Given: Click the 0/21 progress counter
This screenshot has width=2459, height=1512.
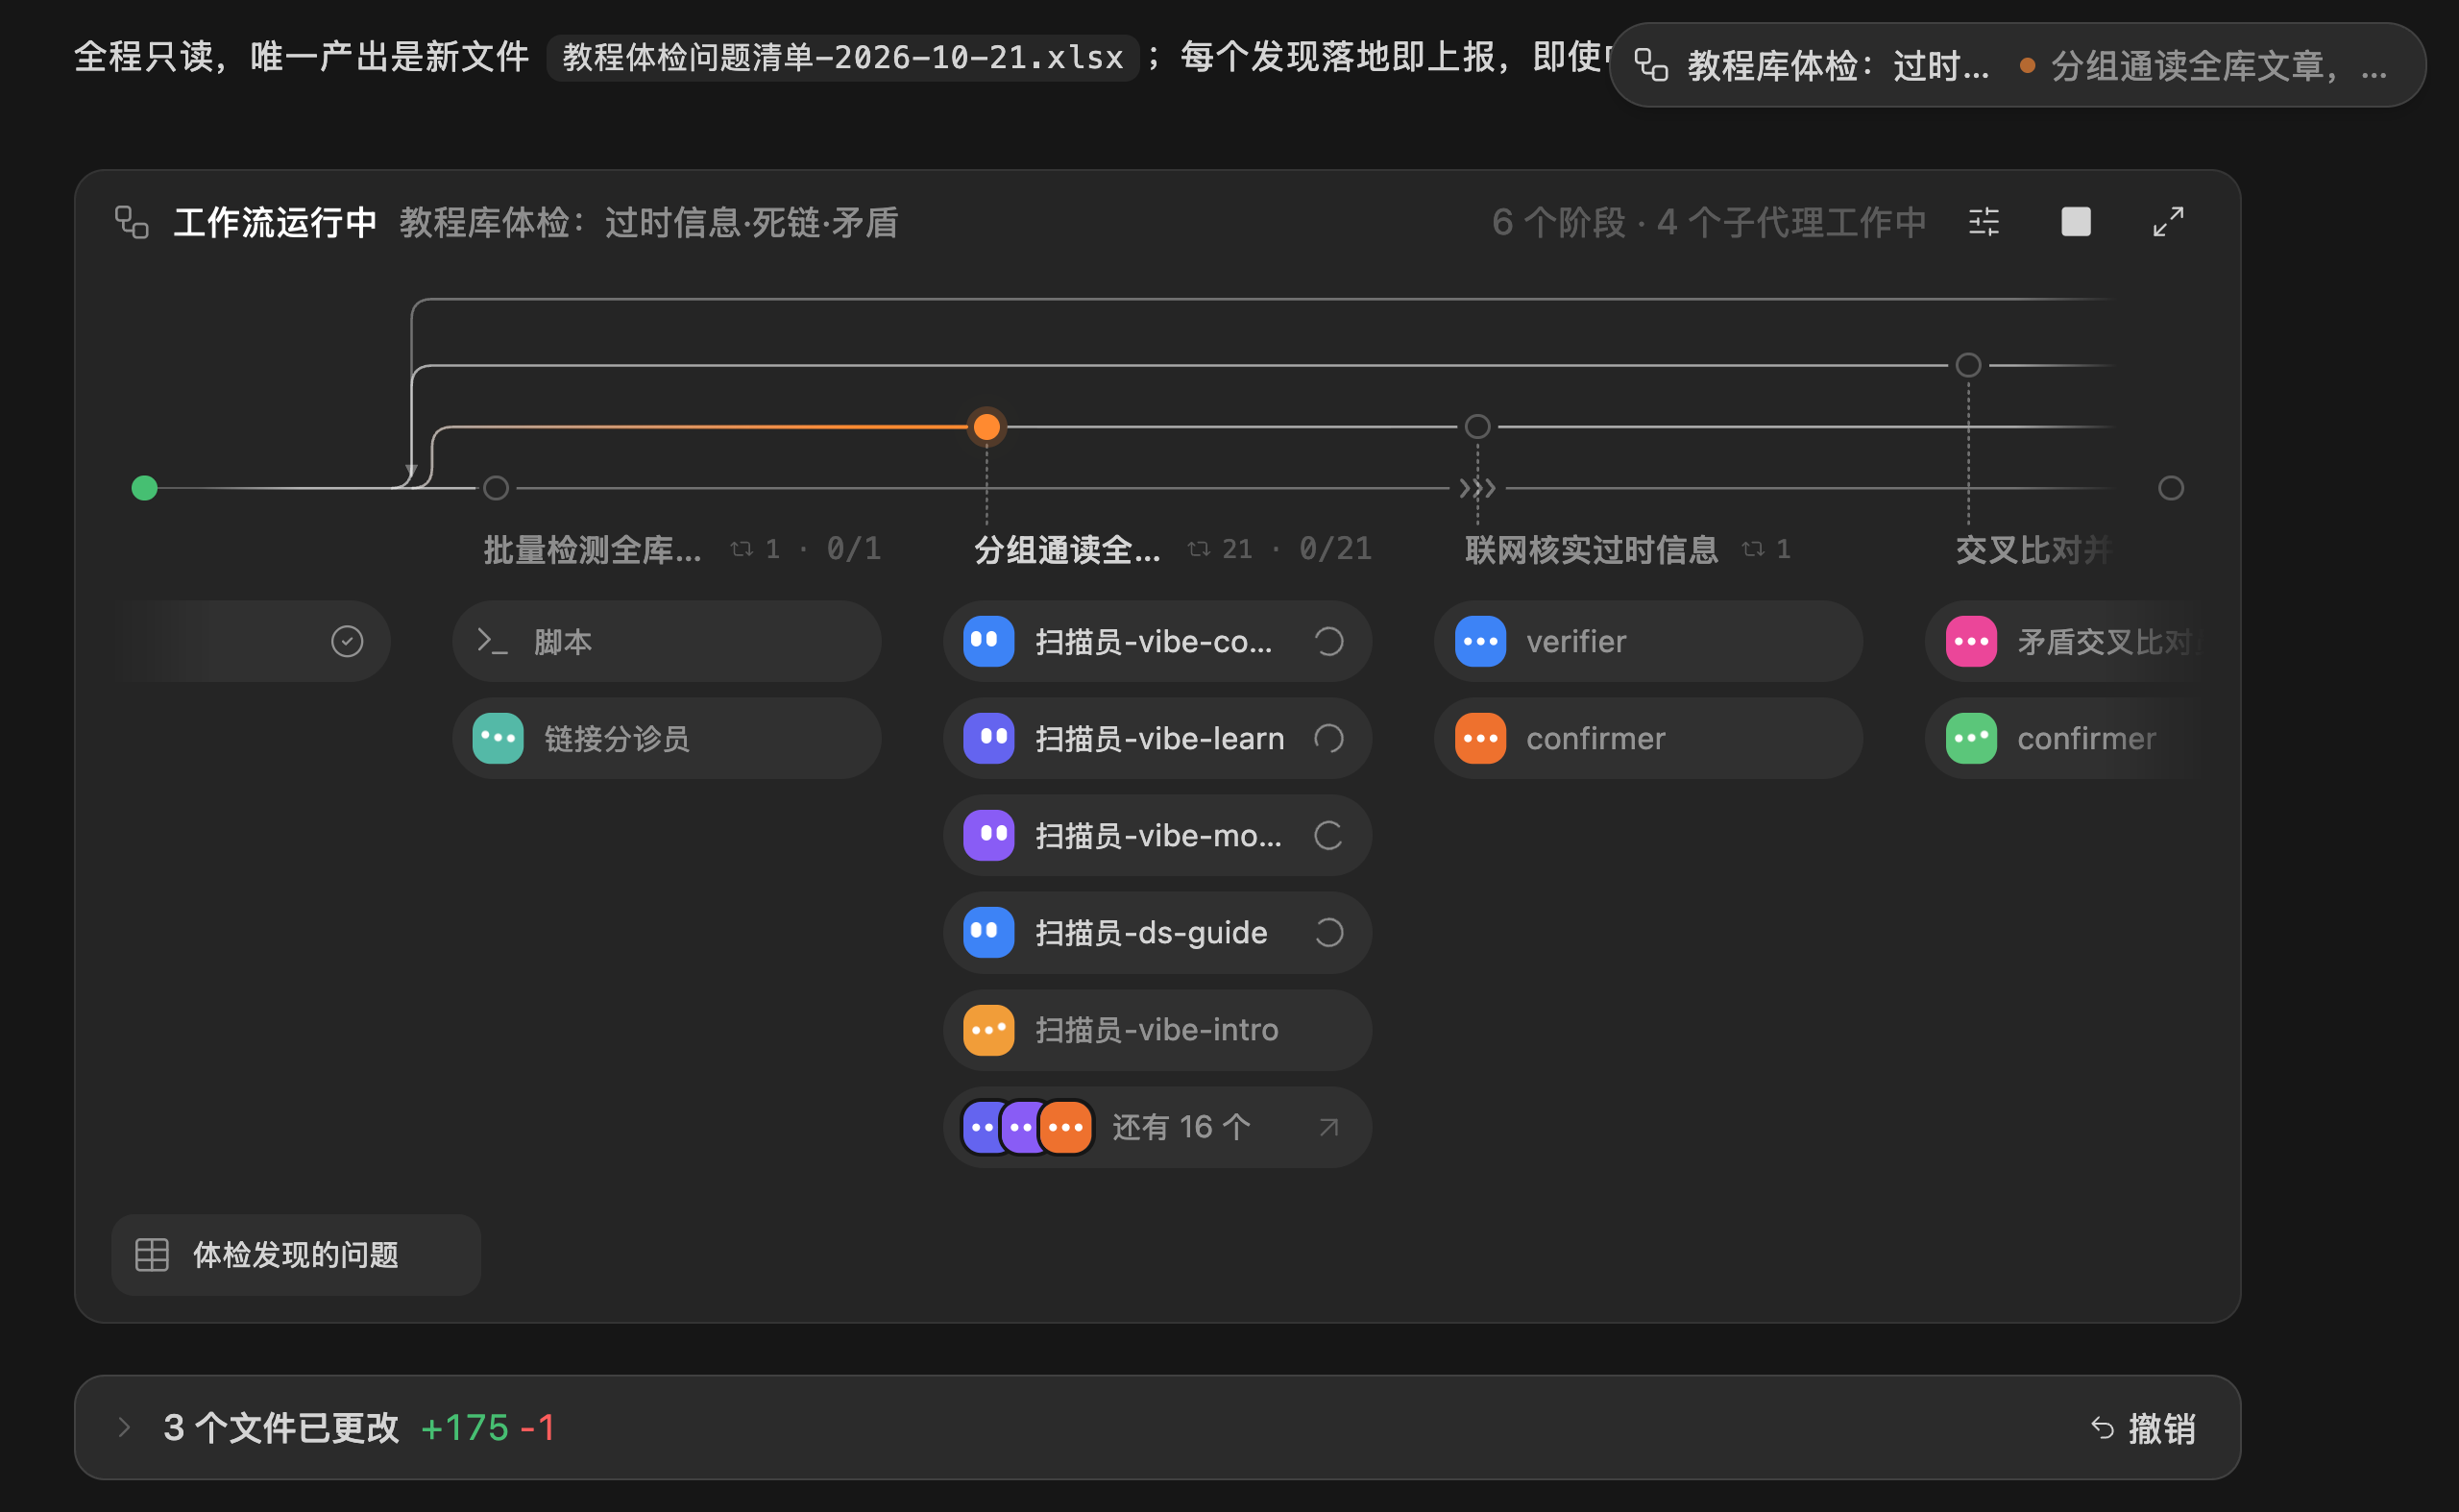Looking at the screenshot, I should pos(1335,549).
